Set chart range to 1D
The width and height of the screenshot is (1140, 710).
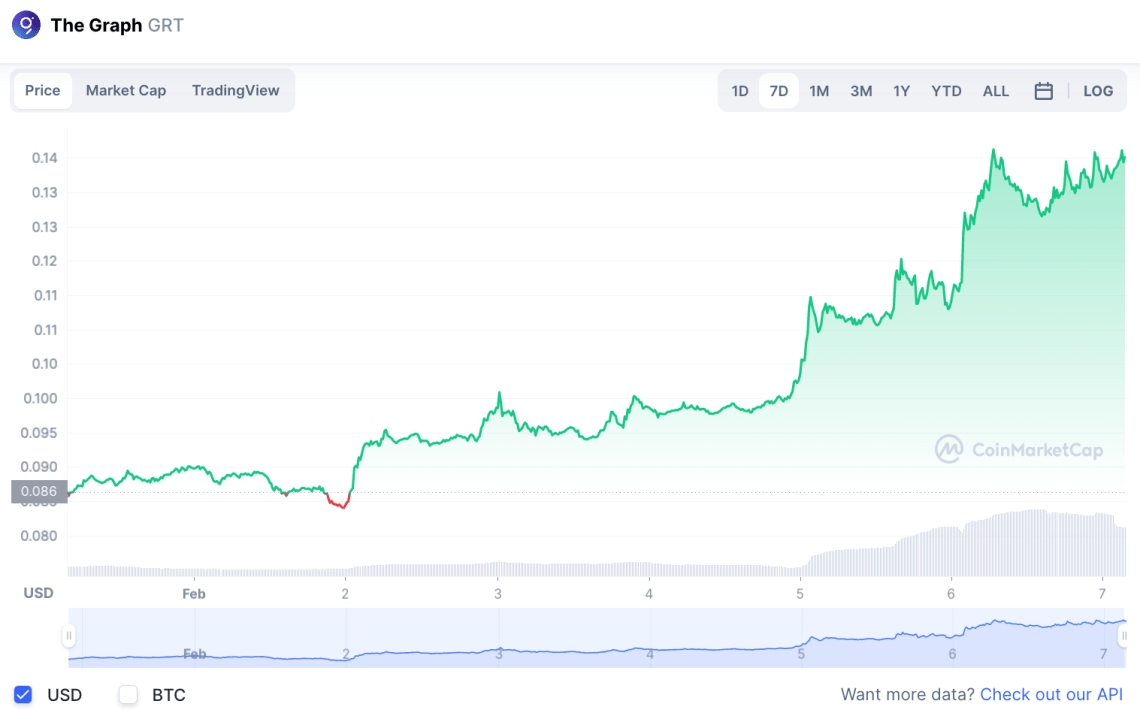click(x=739, y=91)
